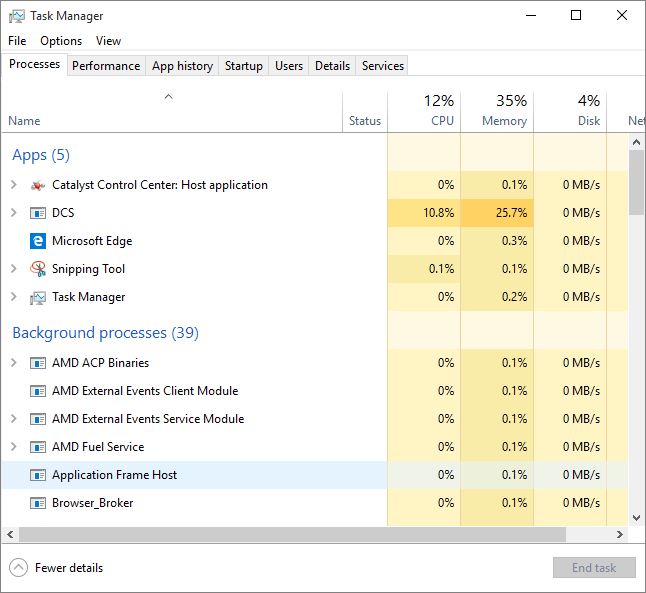Viewport: 646px width, 593px height.
Task: Switch to the Services tab
Action: [383, 66]
